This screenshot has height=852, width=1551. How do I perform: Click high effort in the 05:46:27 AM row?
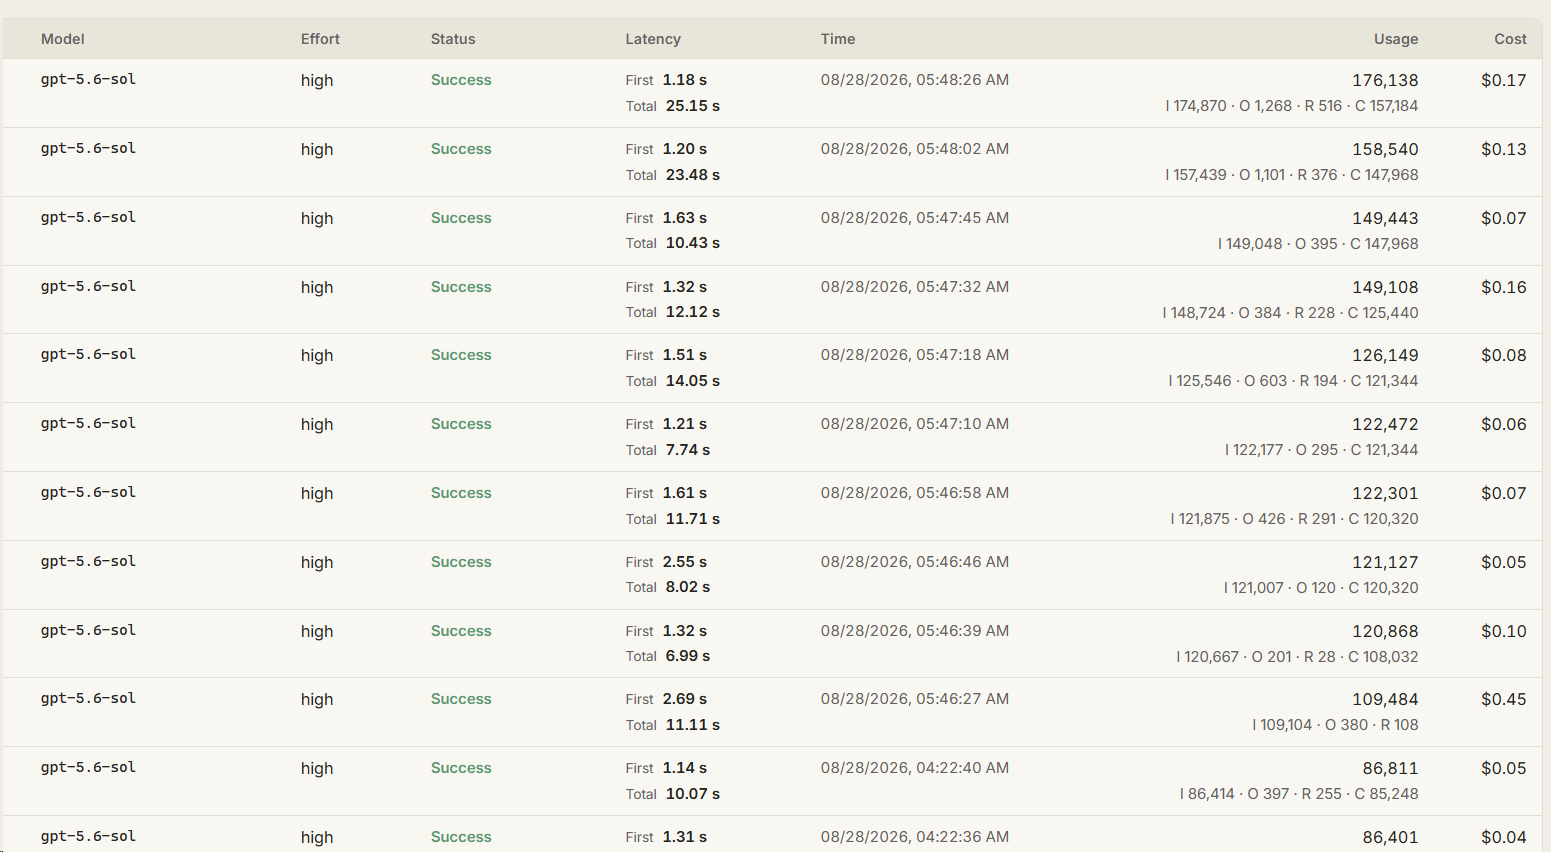tap(317, 700)
